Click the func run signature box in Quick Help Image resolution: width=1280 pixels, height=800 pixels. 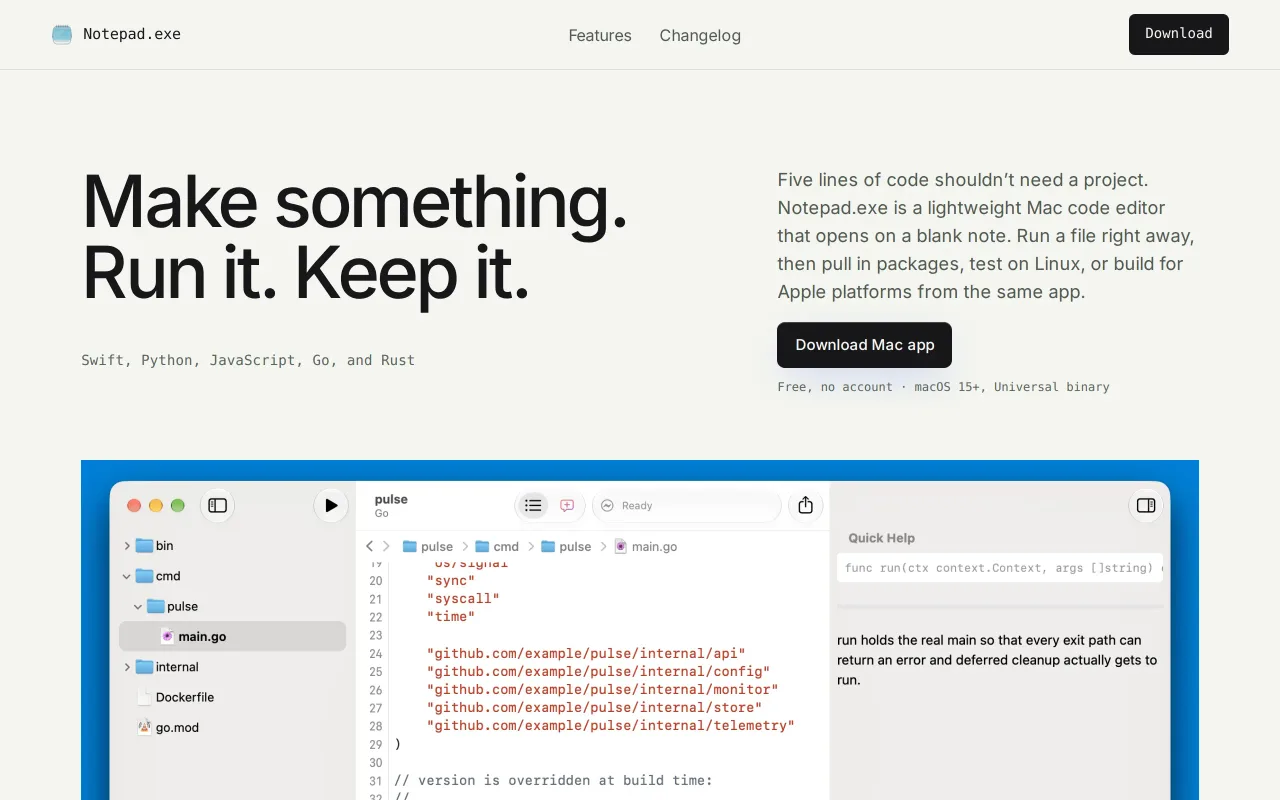pyautogui.click(x=1000, y=567)
